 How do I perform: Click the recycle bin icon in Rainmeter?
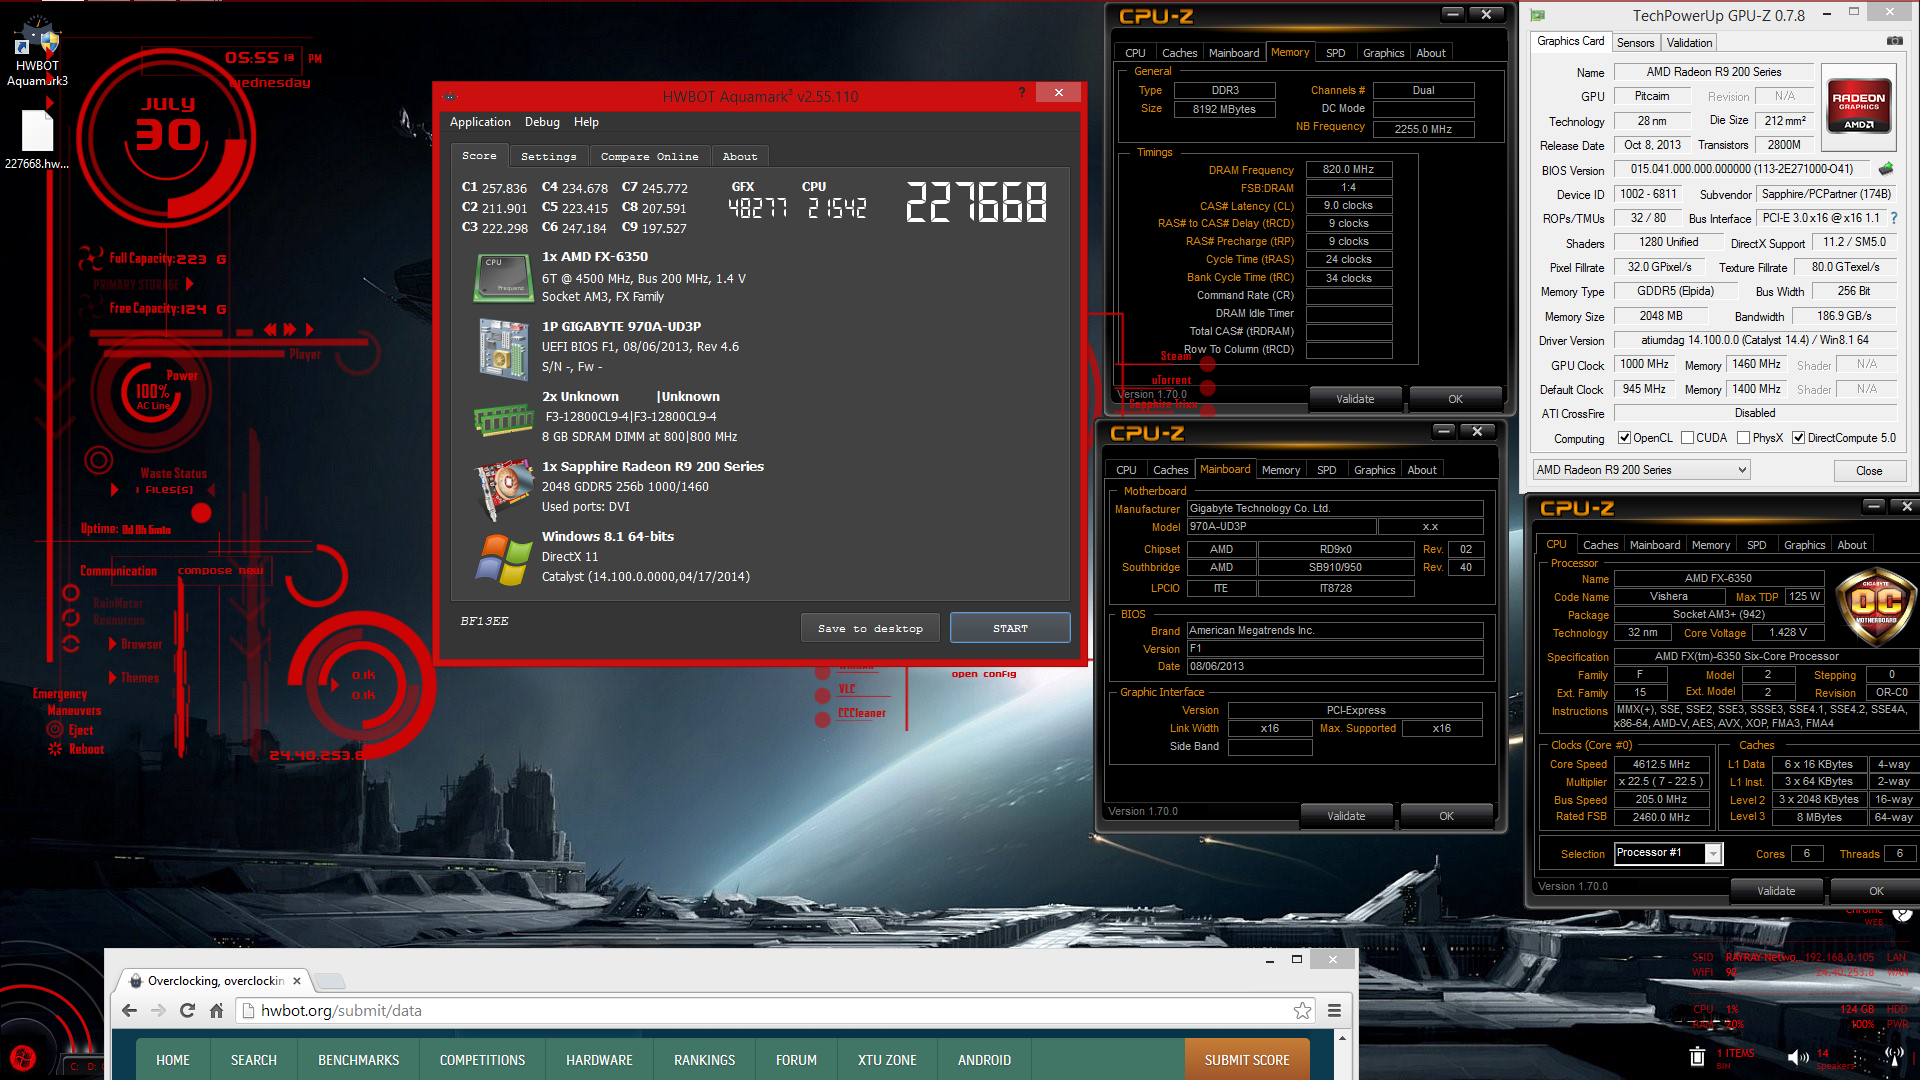pyautogui.click(x=1697, y=1056)
